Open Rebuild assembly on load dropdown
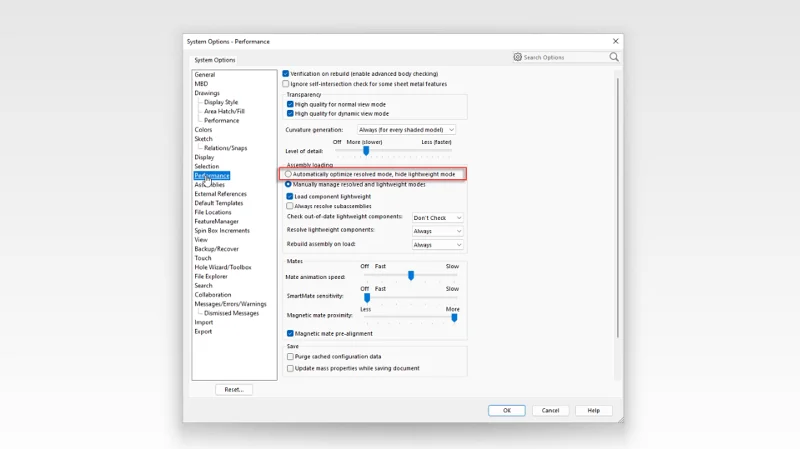The height and width of the screenshot is (449, 800). (x=437, y=245)
